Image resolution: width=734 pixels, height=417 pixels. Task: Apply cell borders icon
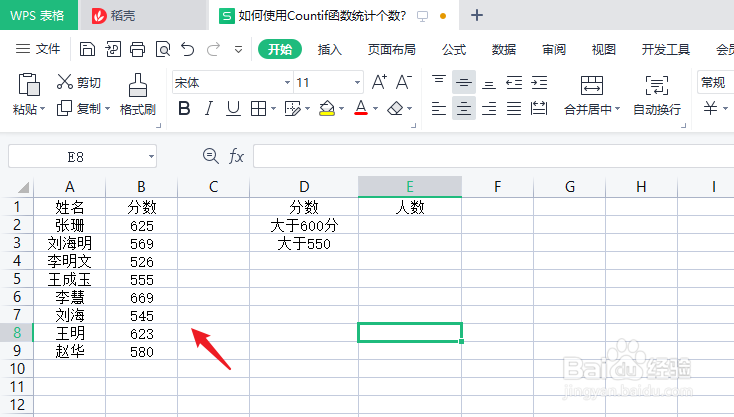pyautogui.click(x=258, y=109)
